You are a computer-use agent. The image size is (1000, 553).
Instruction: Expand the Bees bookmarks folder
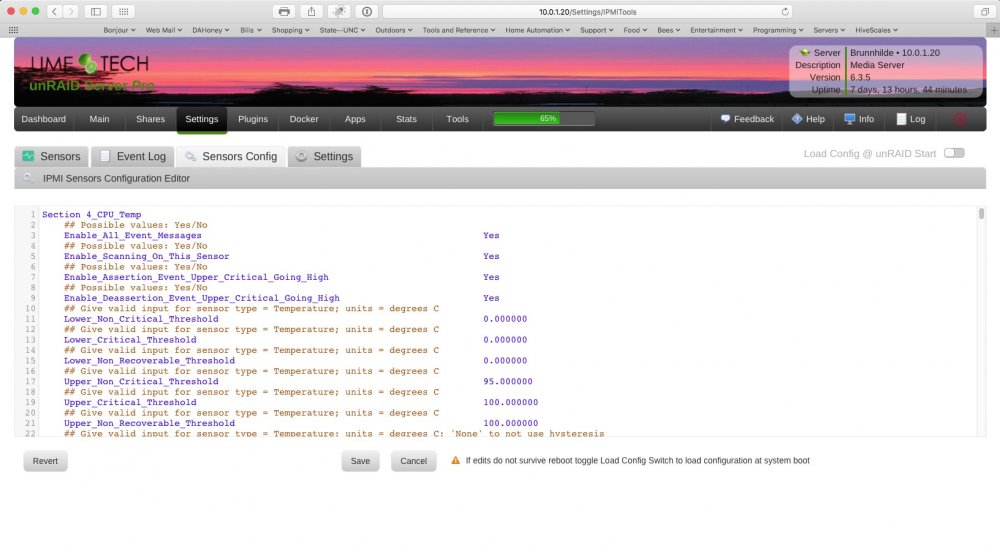pos(668,30)
